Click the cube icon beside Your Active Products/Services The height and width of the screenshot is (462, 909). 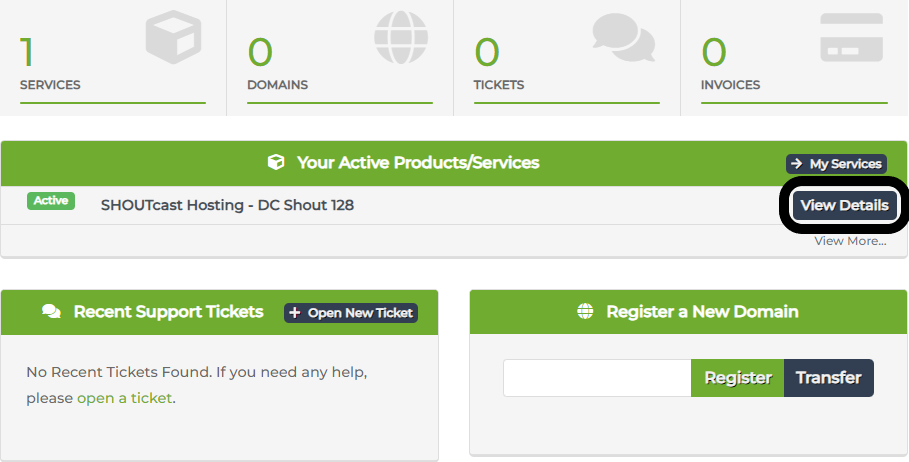(276, 162)
